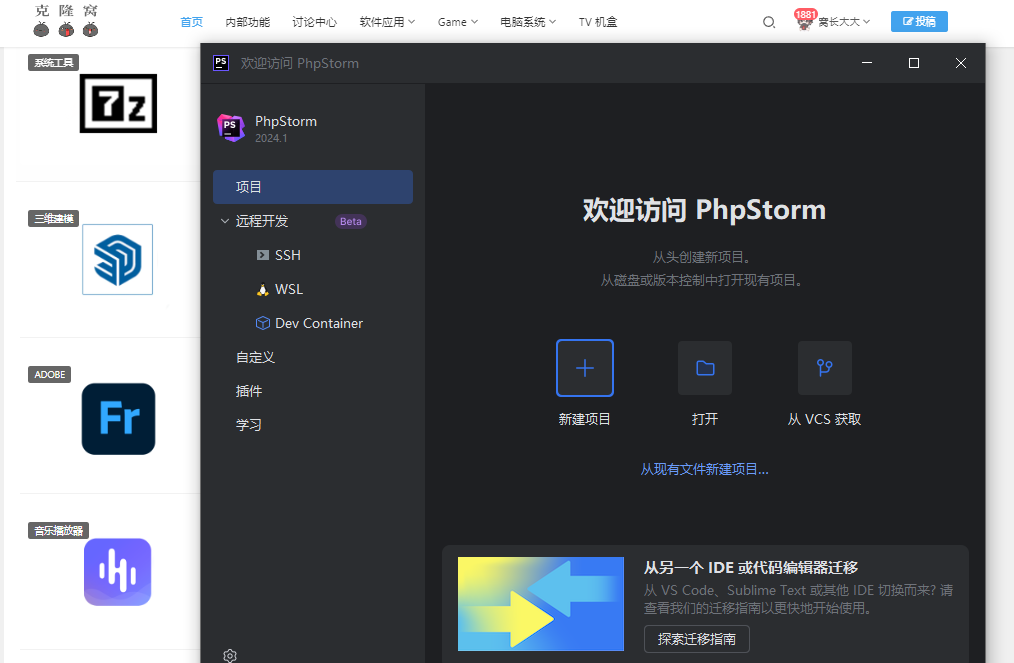This screenshot has width=1014, height=663.
Task: Open the 电脑系统 dropdown menu
Action: tap(528, 22)
